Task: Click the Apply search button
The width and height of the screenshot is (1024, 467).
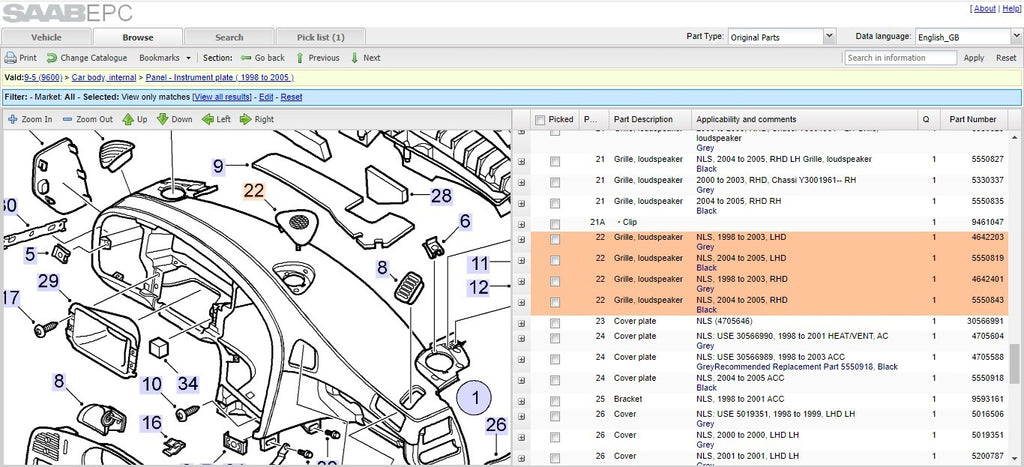Action: point(974,58)
